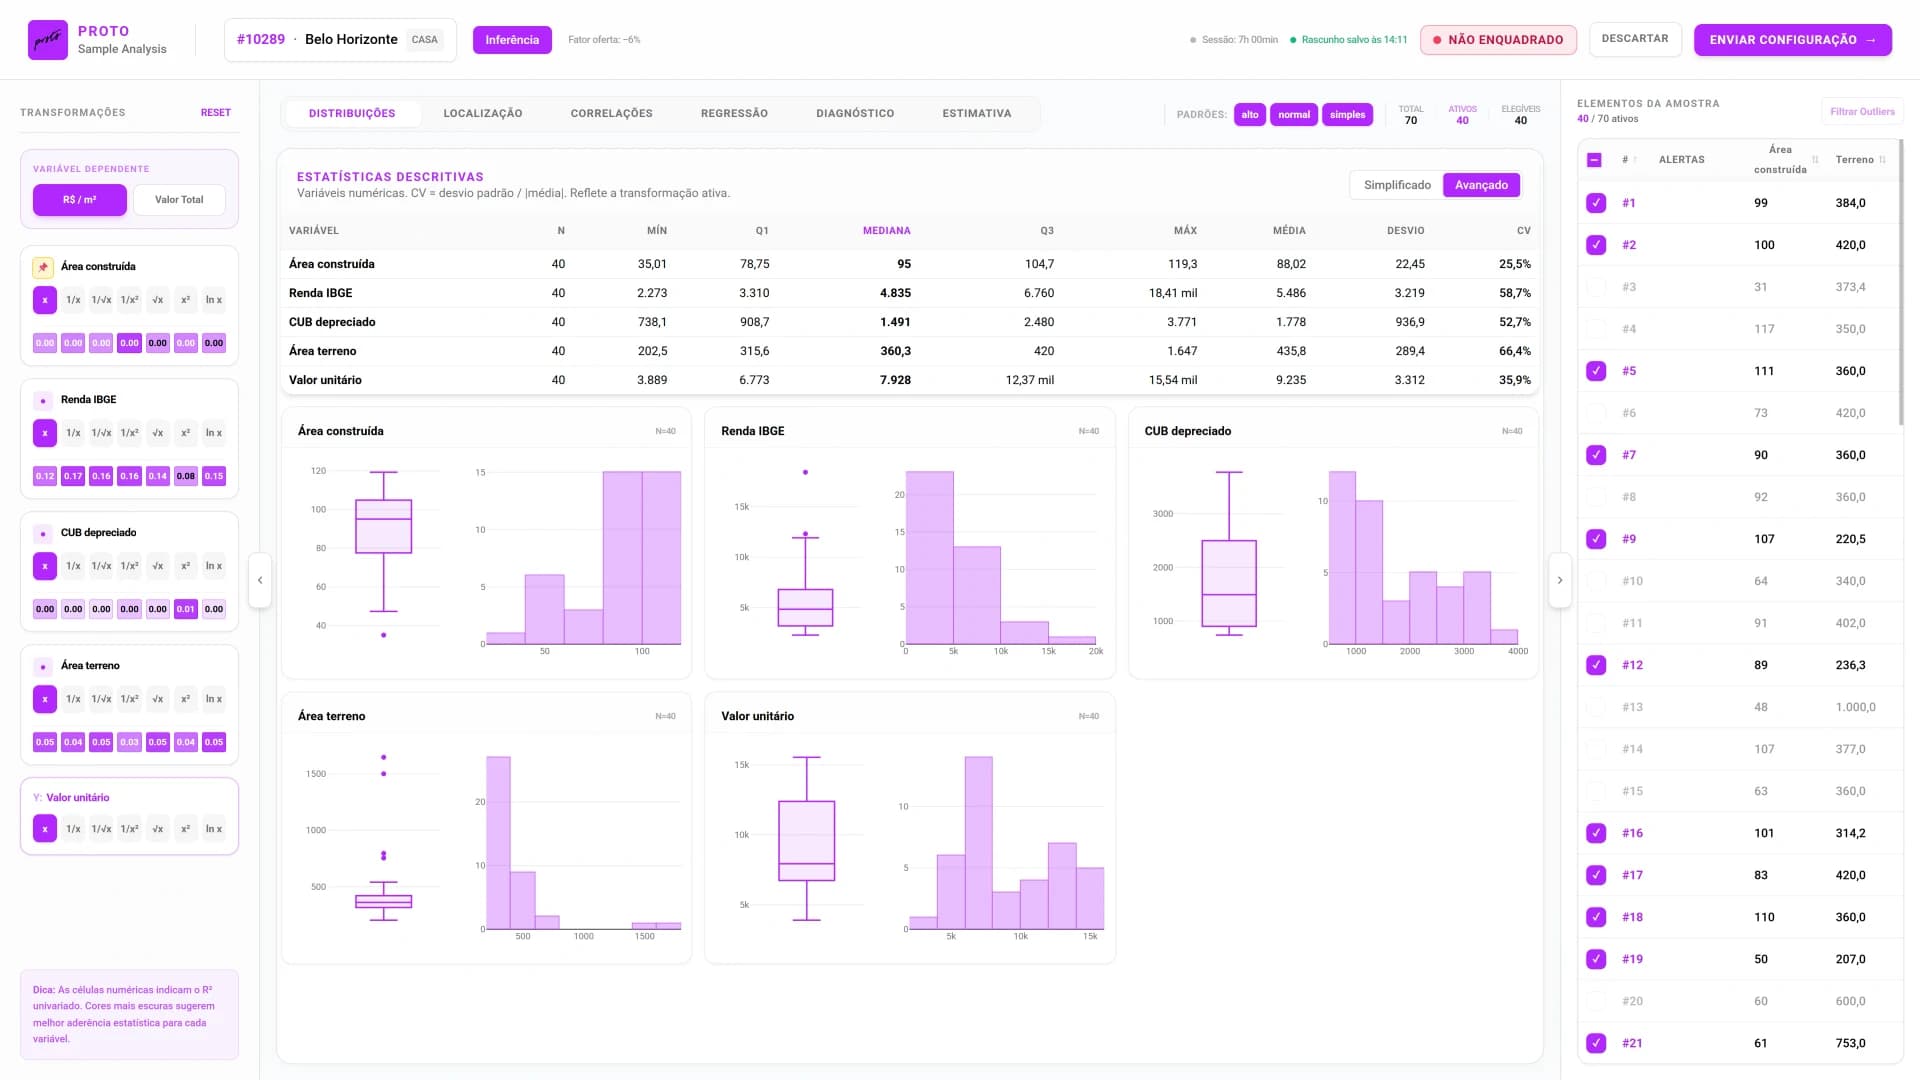
Task: Toggle the select-all checkbox in table header
Action: point(1594,160)
